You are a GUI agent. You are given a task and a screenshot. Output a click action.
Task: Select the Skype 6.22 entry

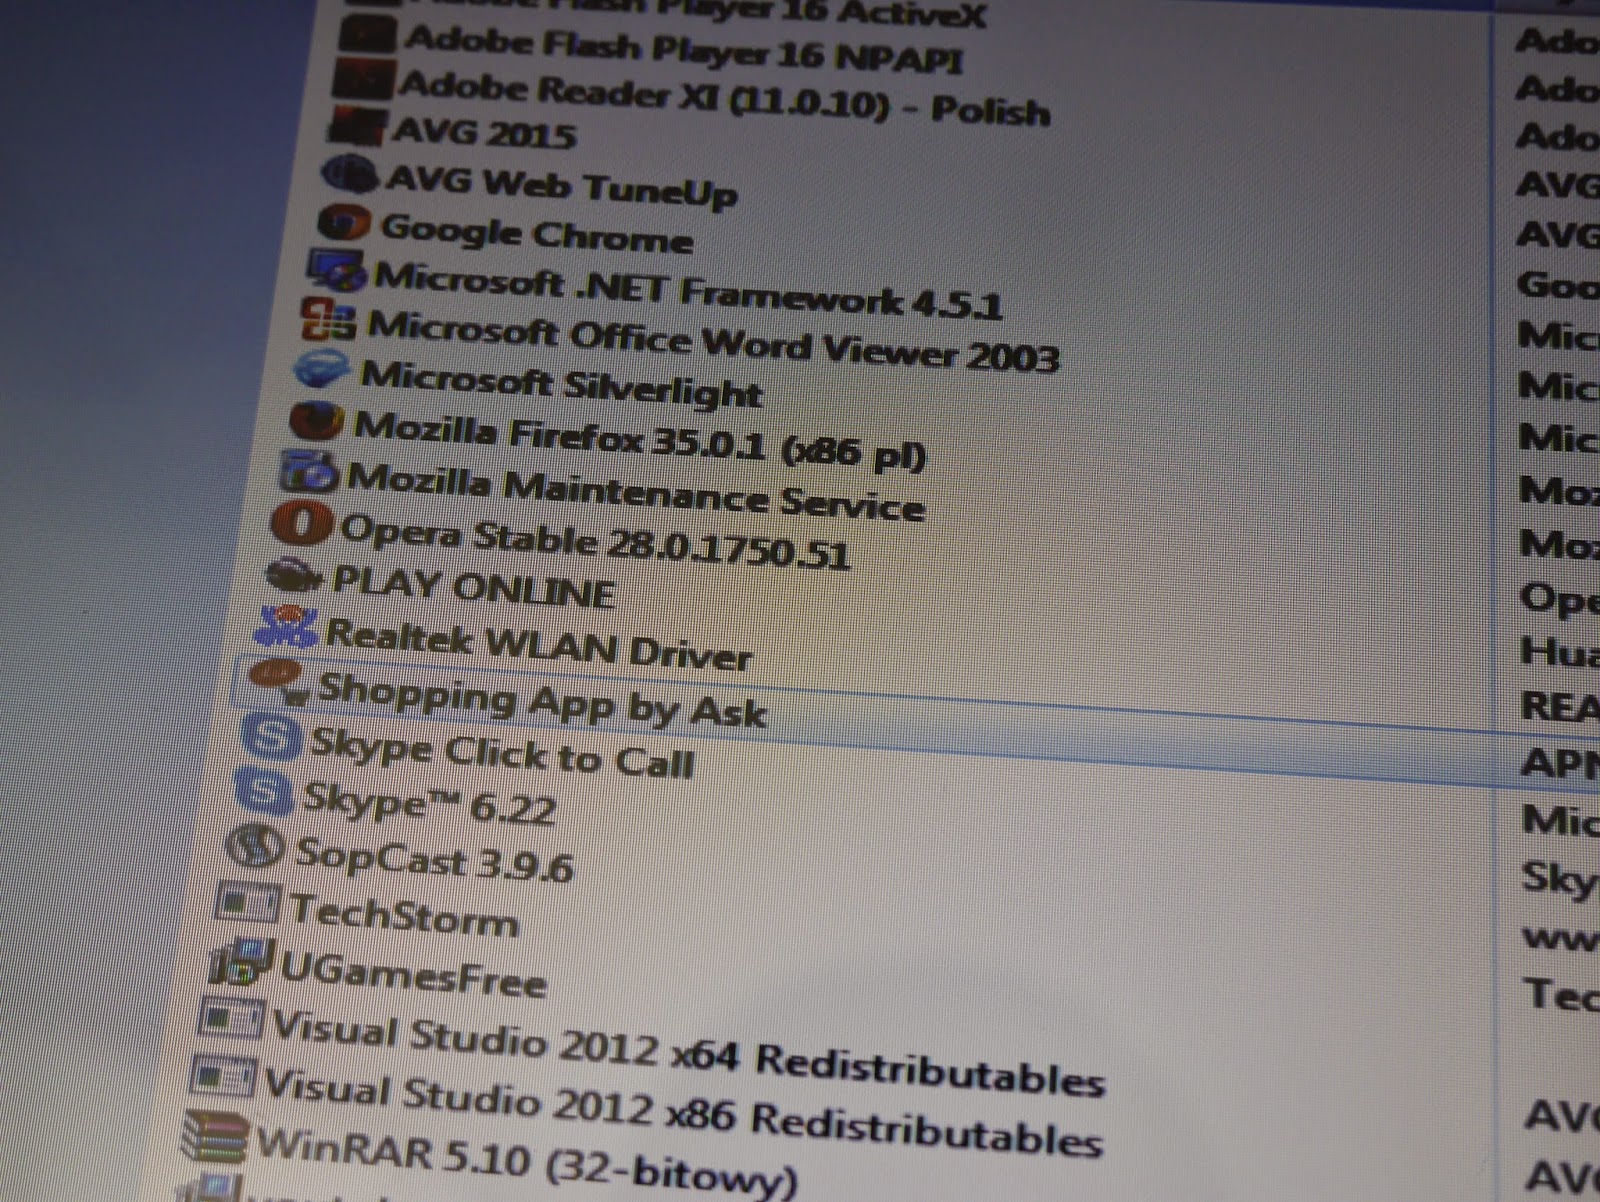pos(428,803)
